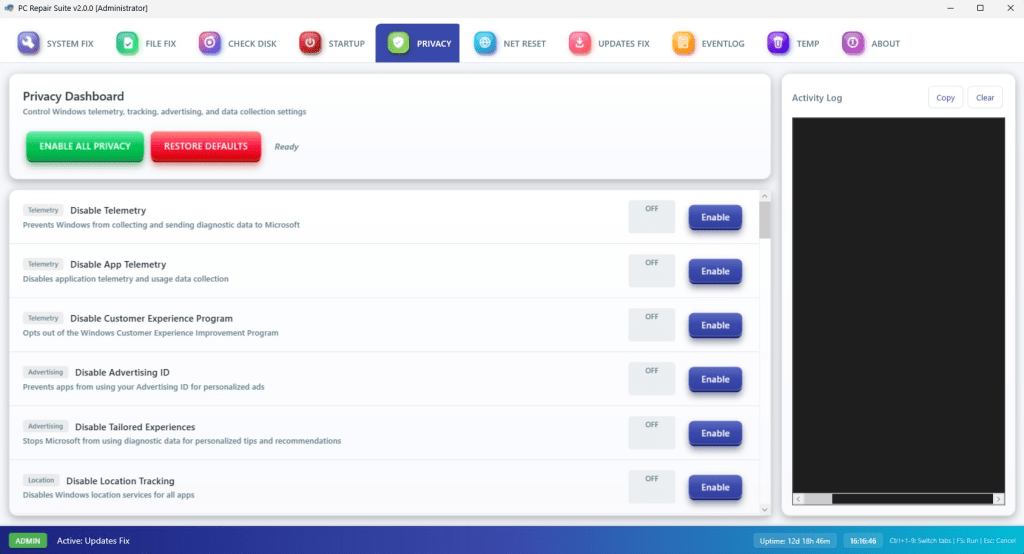
Task: Click the privacy list scroll down arrow
Action: [x=765, y=509]
